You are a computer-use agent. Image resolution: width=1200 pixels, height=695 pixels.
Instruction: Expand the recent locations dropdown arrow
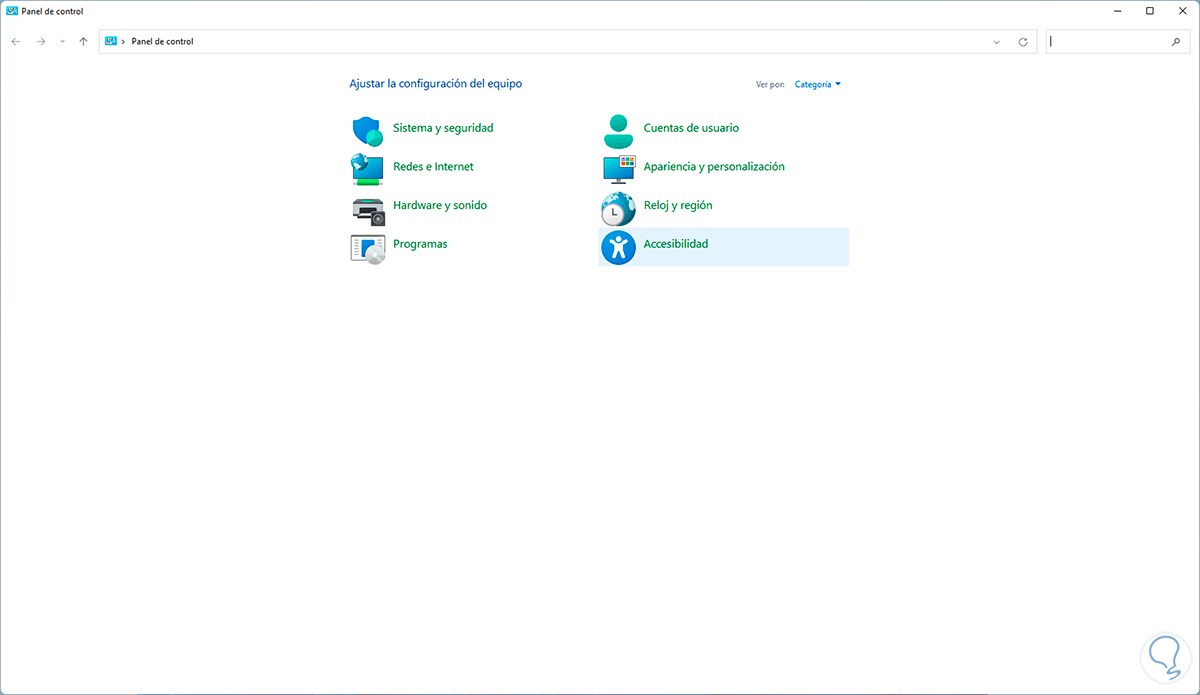click(x=62, y=42)
